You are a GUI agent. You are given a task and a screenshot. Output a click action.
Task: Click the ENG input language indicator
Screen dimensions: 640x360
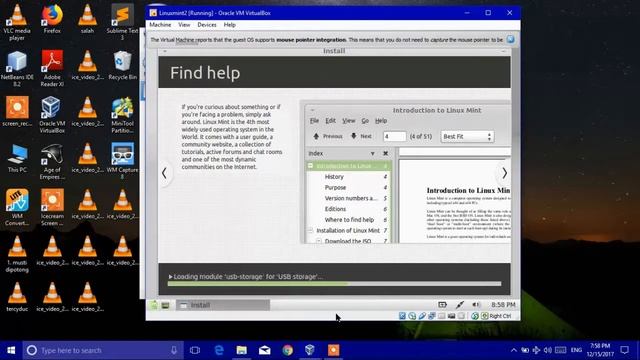click(576, 350)
